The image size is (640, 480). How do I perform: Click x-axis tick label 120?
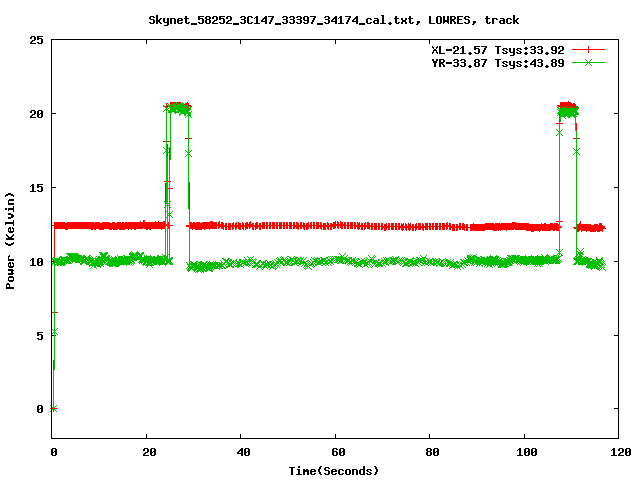pos(621,452)
